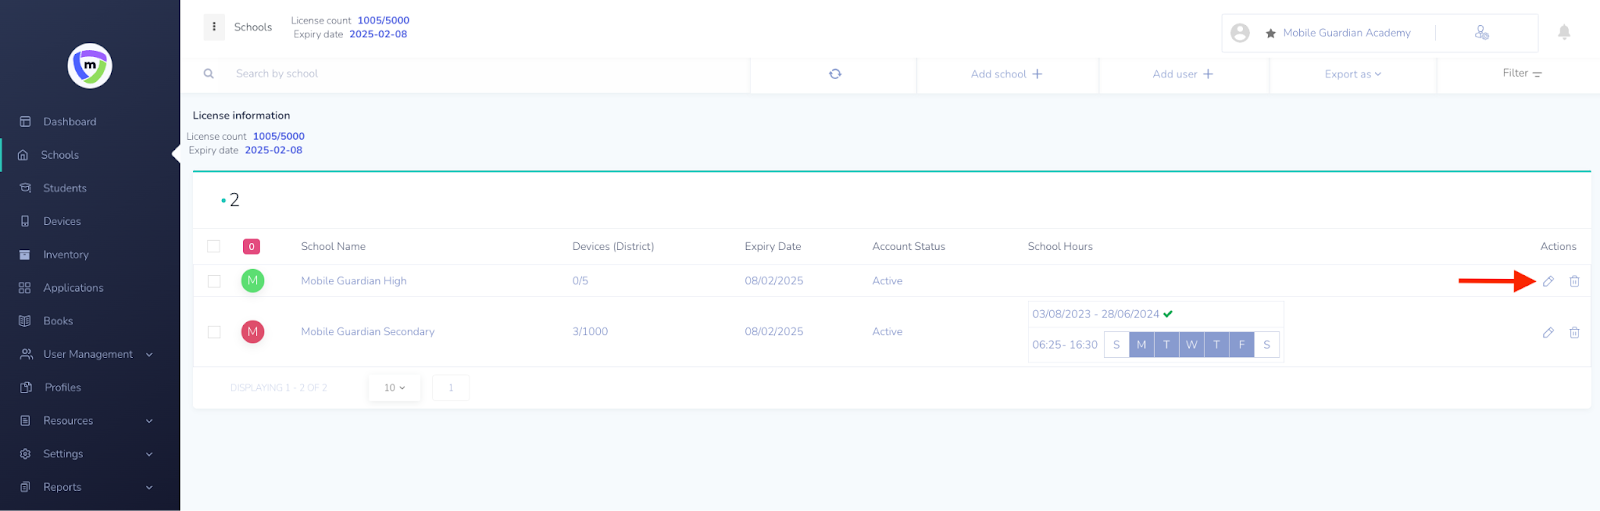Viewport: 1600px width, 511px height.
Task: Click the '3/1000' devices value
Action: (590, 332)
